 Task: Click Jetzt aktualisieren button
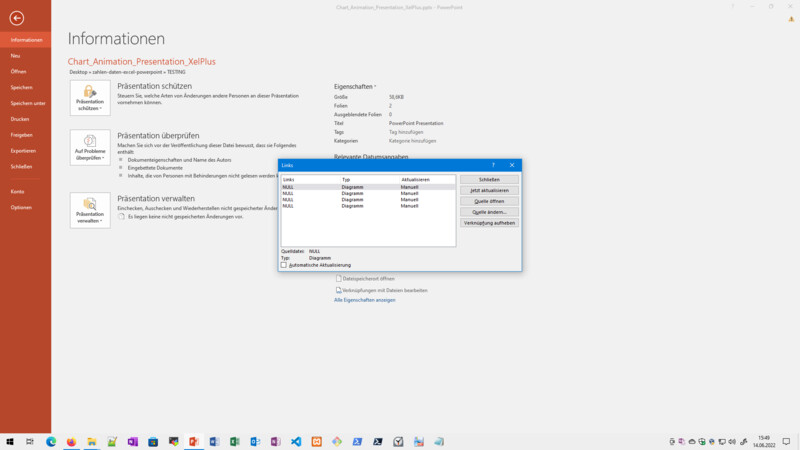pyautogui.click(x=489, y=190)
